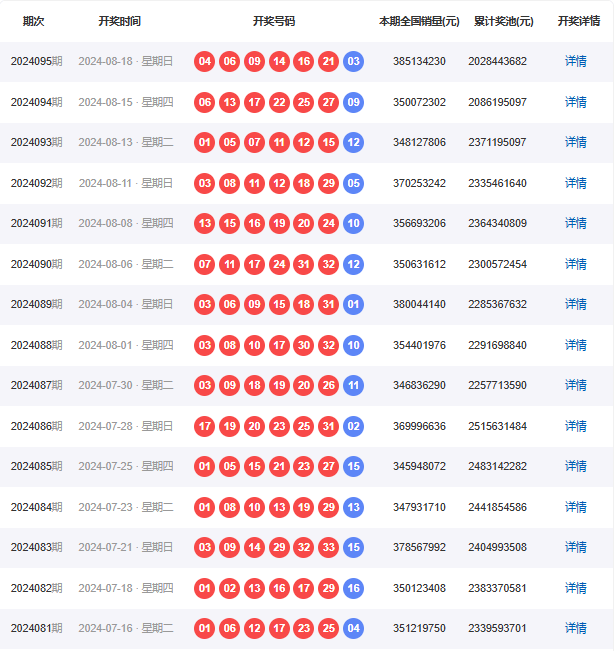614x651 pixels.
Task: Click blue ball 04 in draw 2024081
Action: [353, 628]
